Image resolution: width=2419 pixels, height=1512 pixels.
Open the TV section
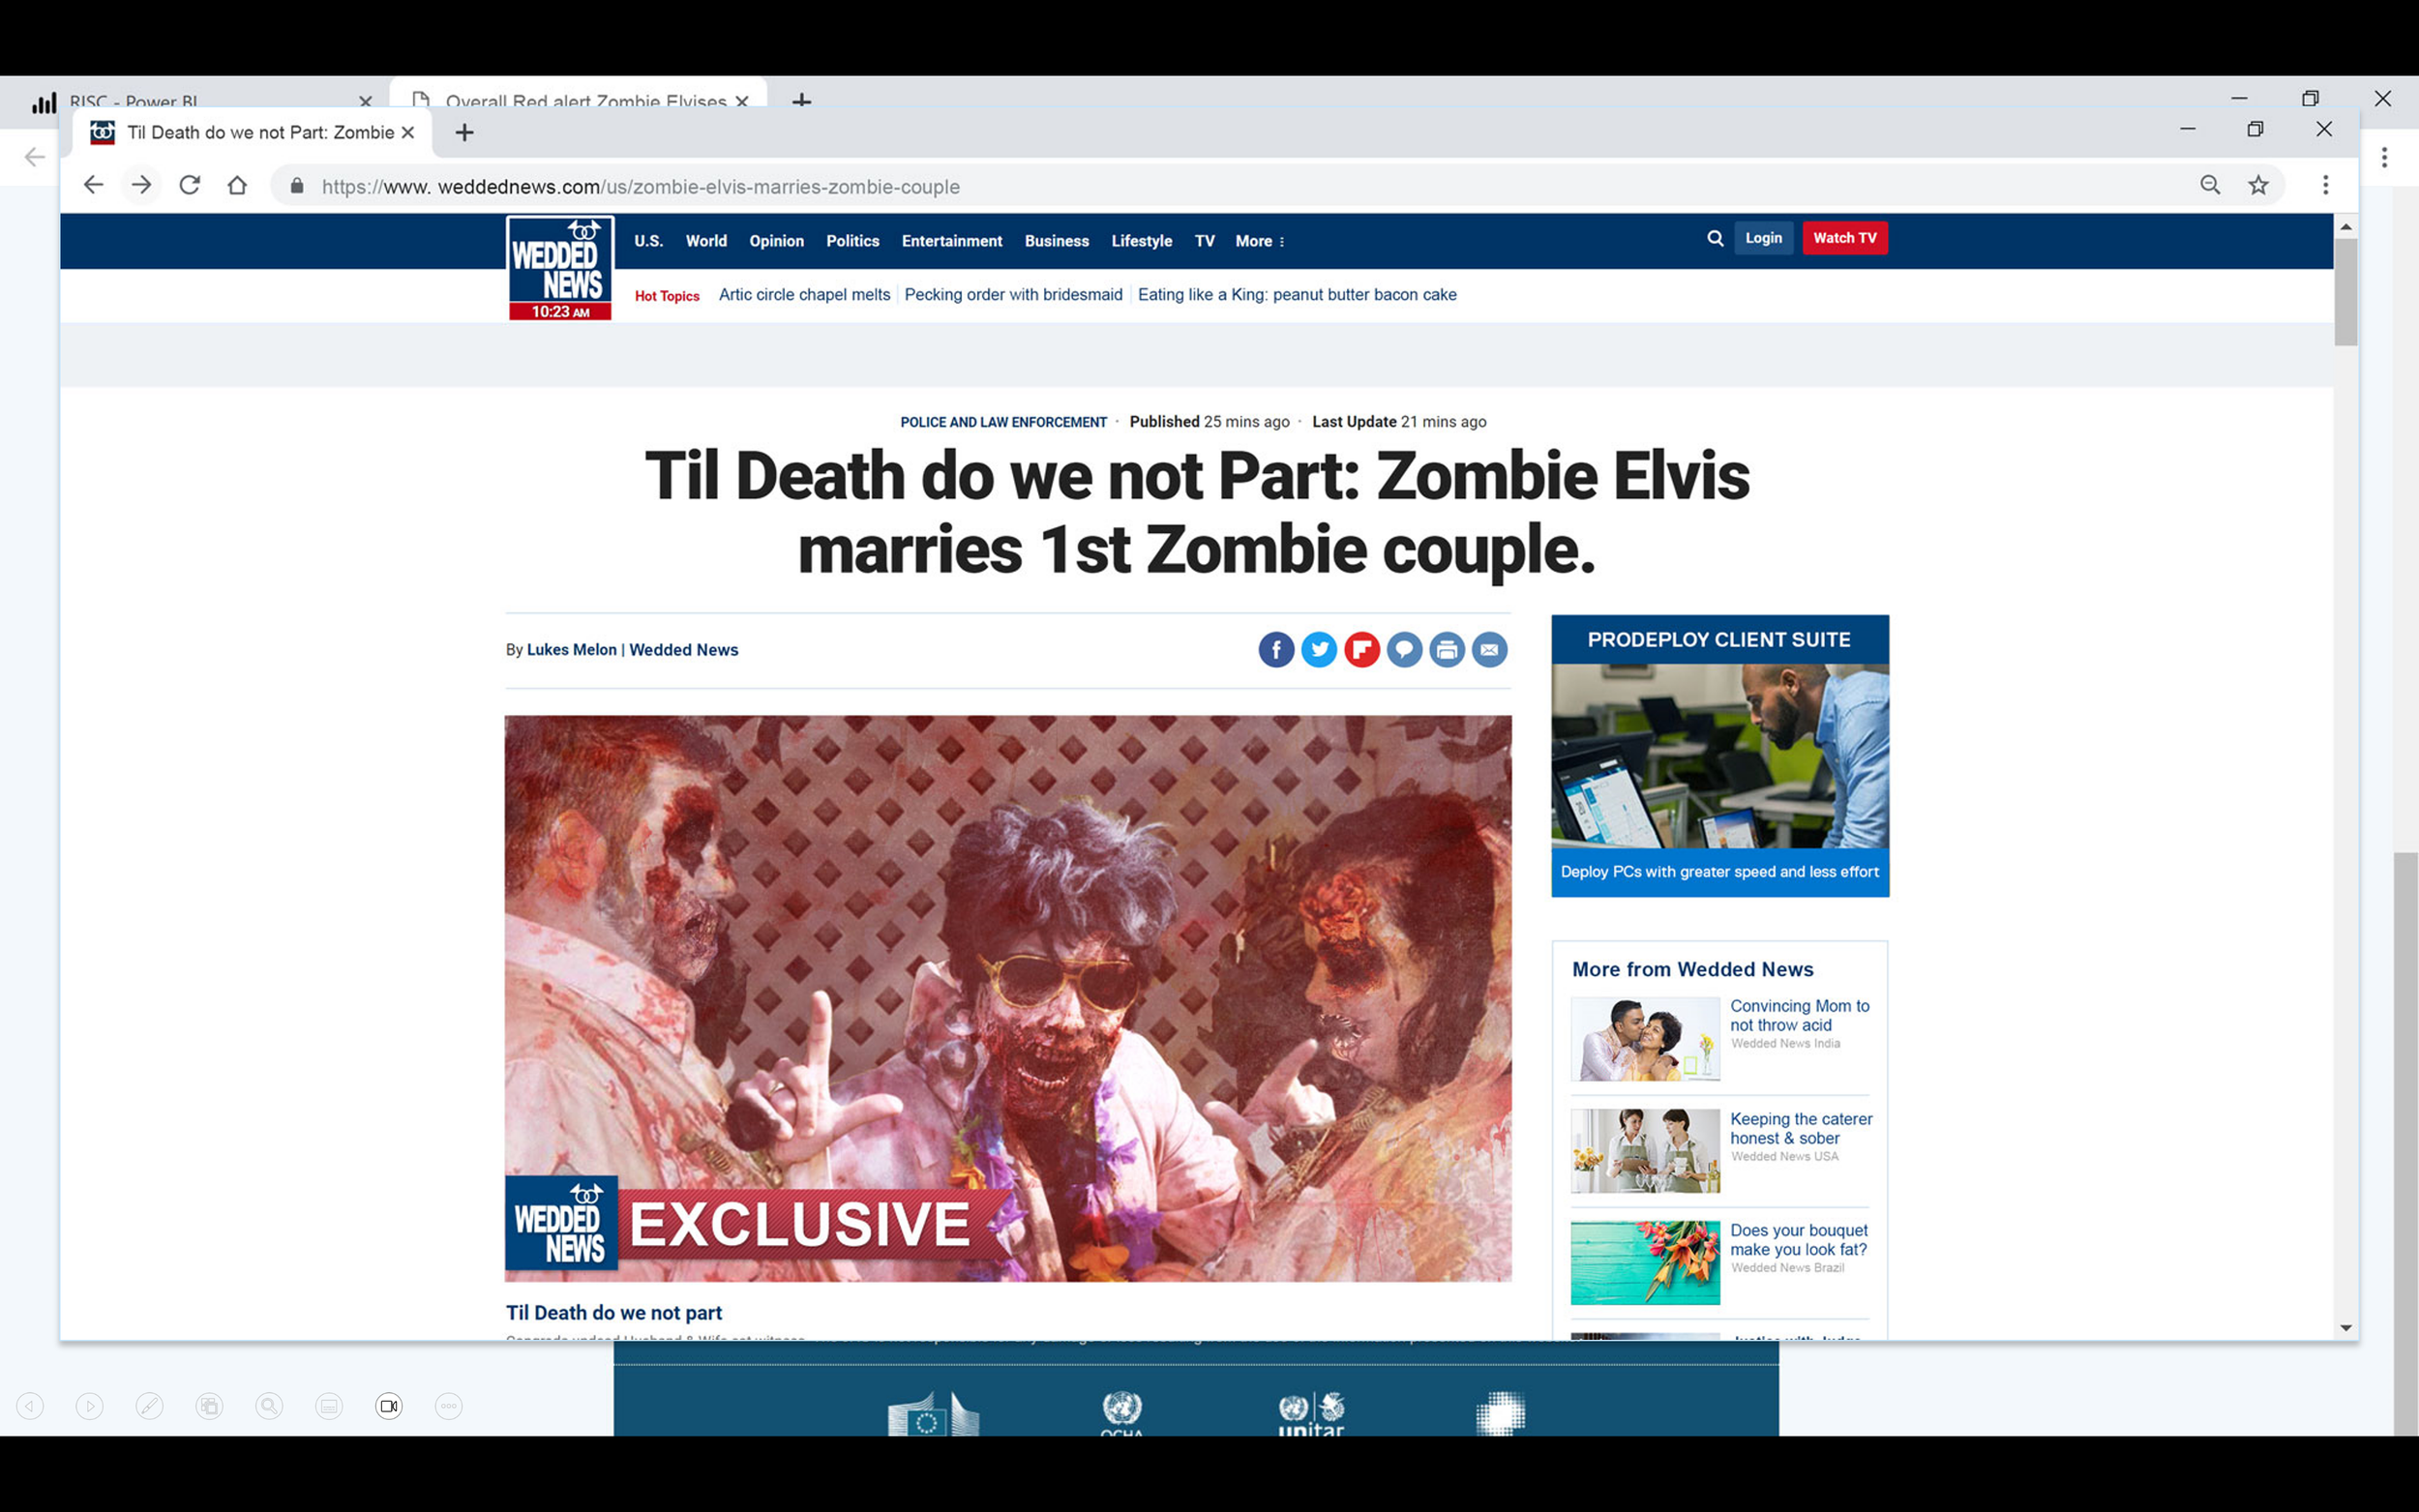click(1204, 241)
